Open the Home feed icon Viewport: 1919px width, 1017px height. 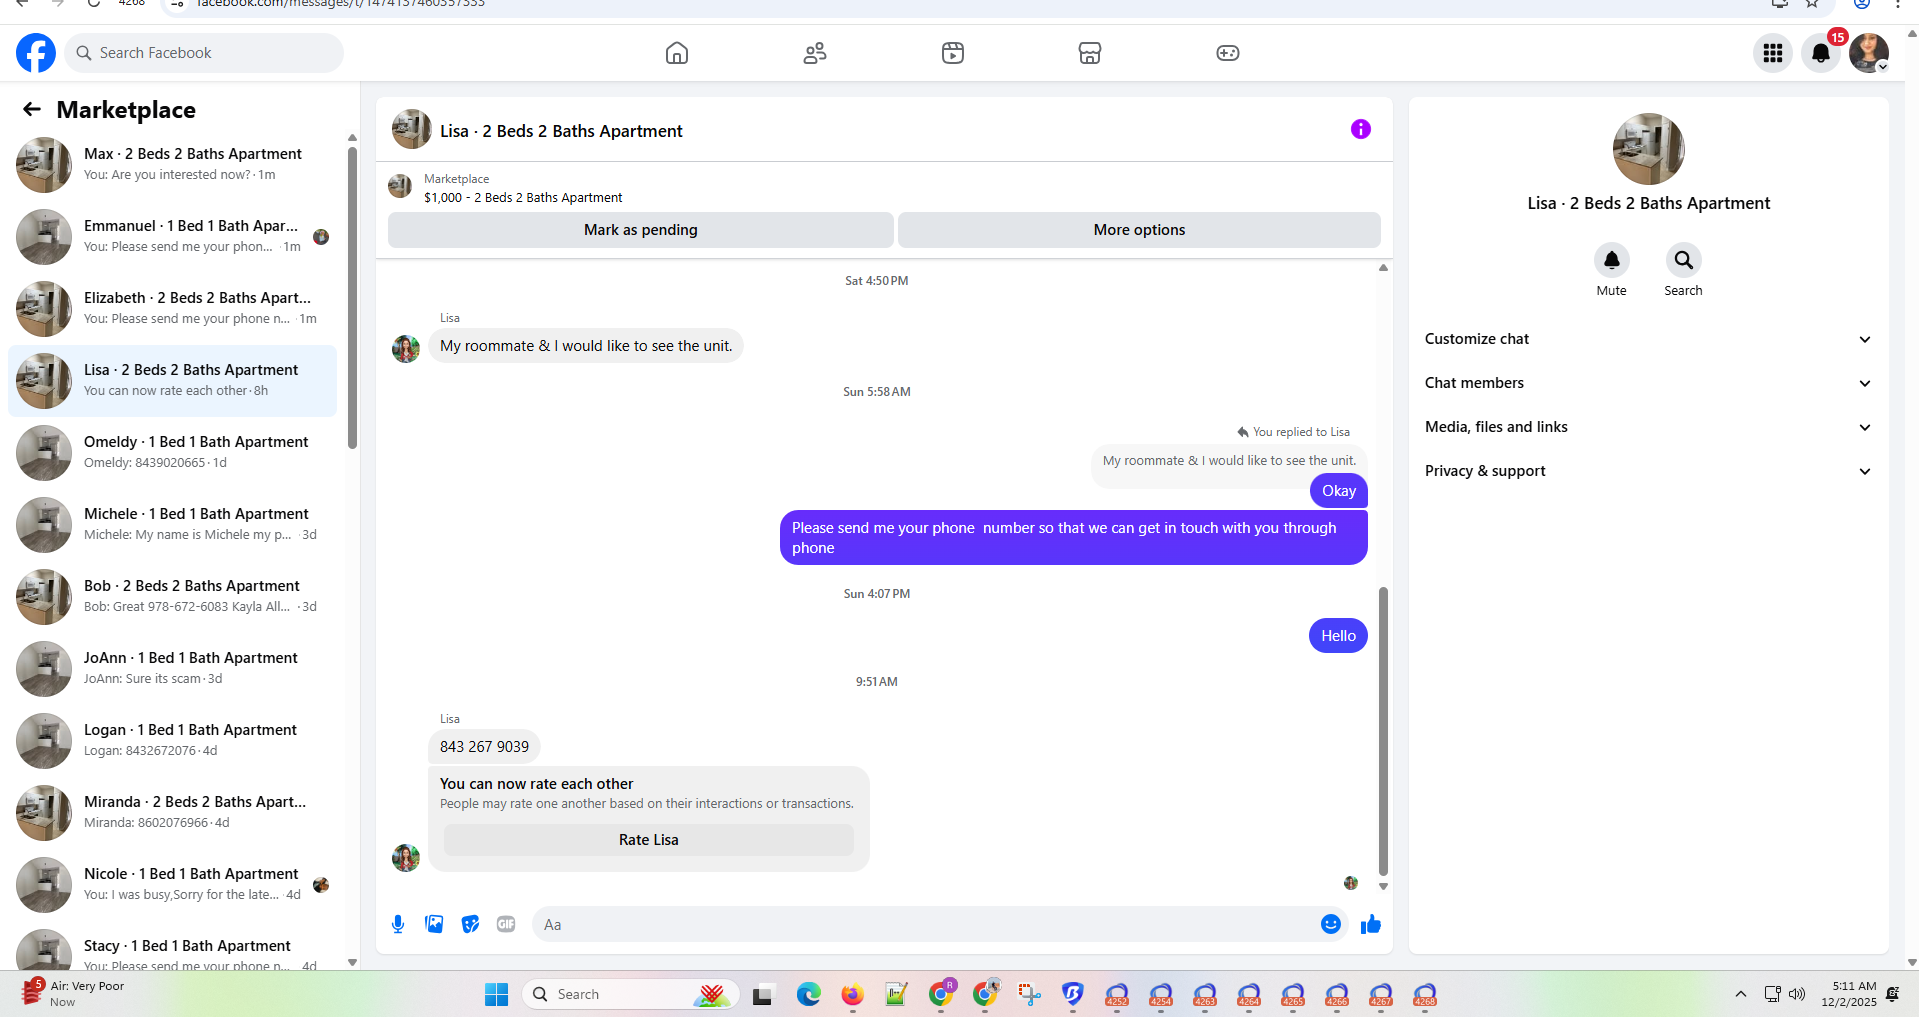click(677, 53)
